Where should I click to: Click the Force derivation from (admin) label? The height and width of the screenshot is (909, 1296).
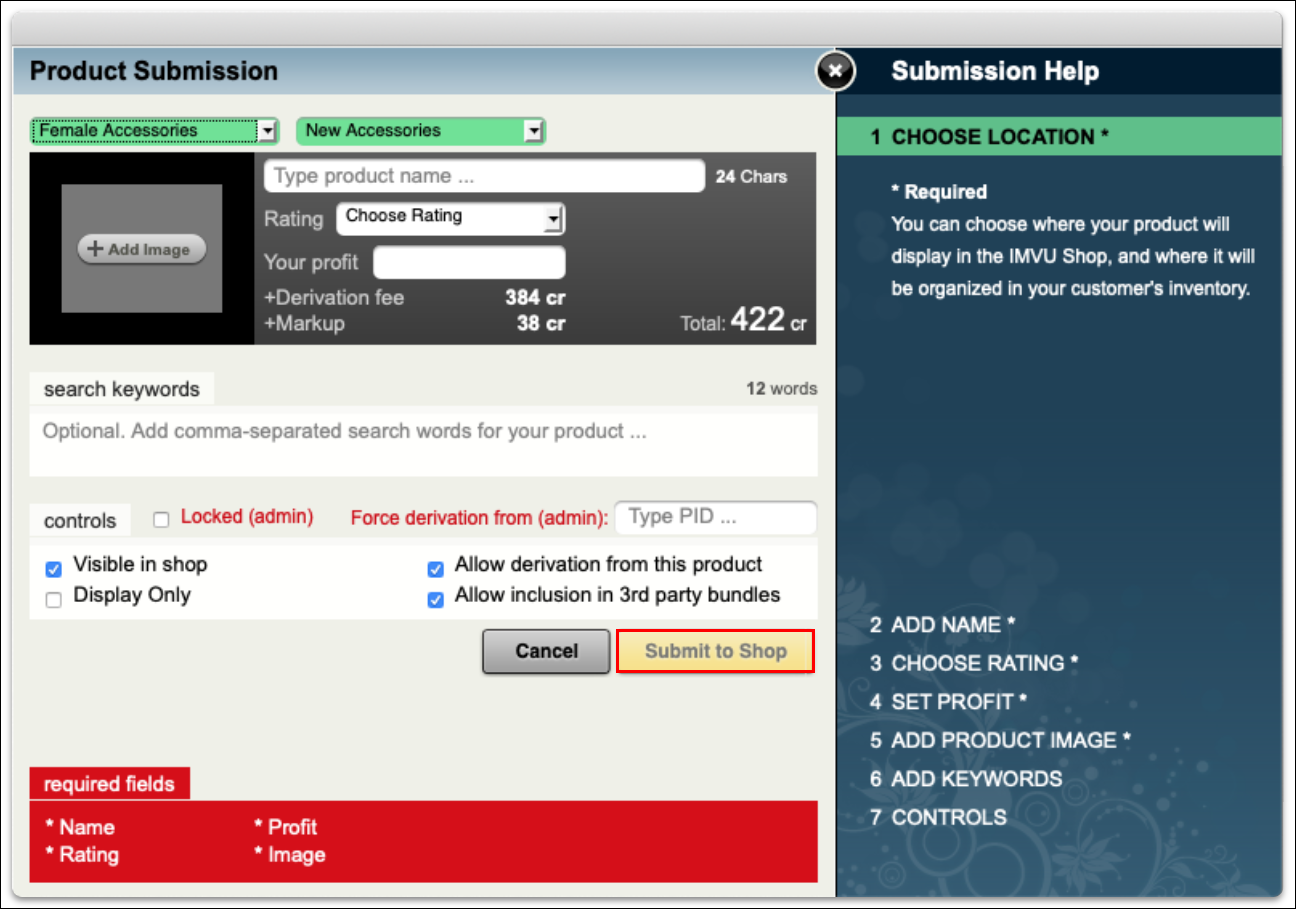click(x=479, y=518)
